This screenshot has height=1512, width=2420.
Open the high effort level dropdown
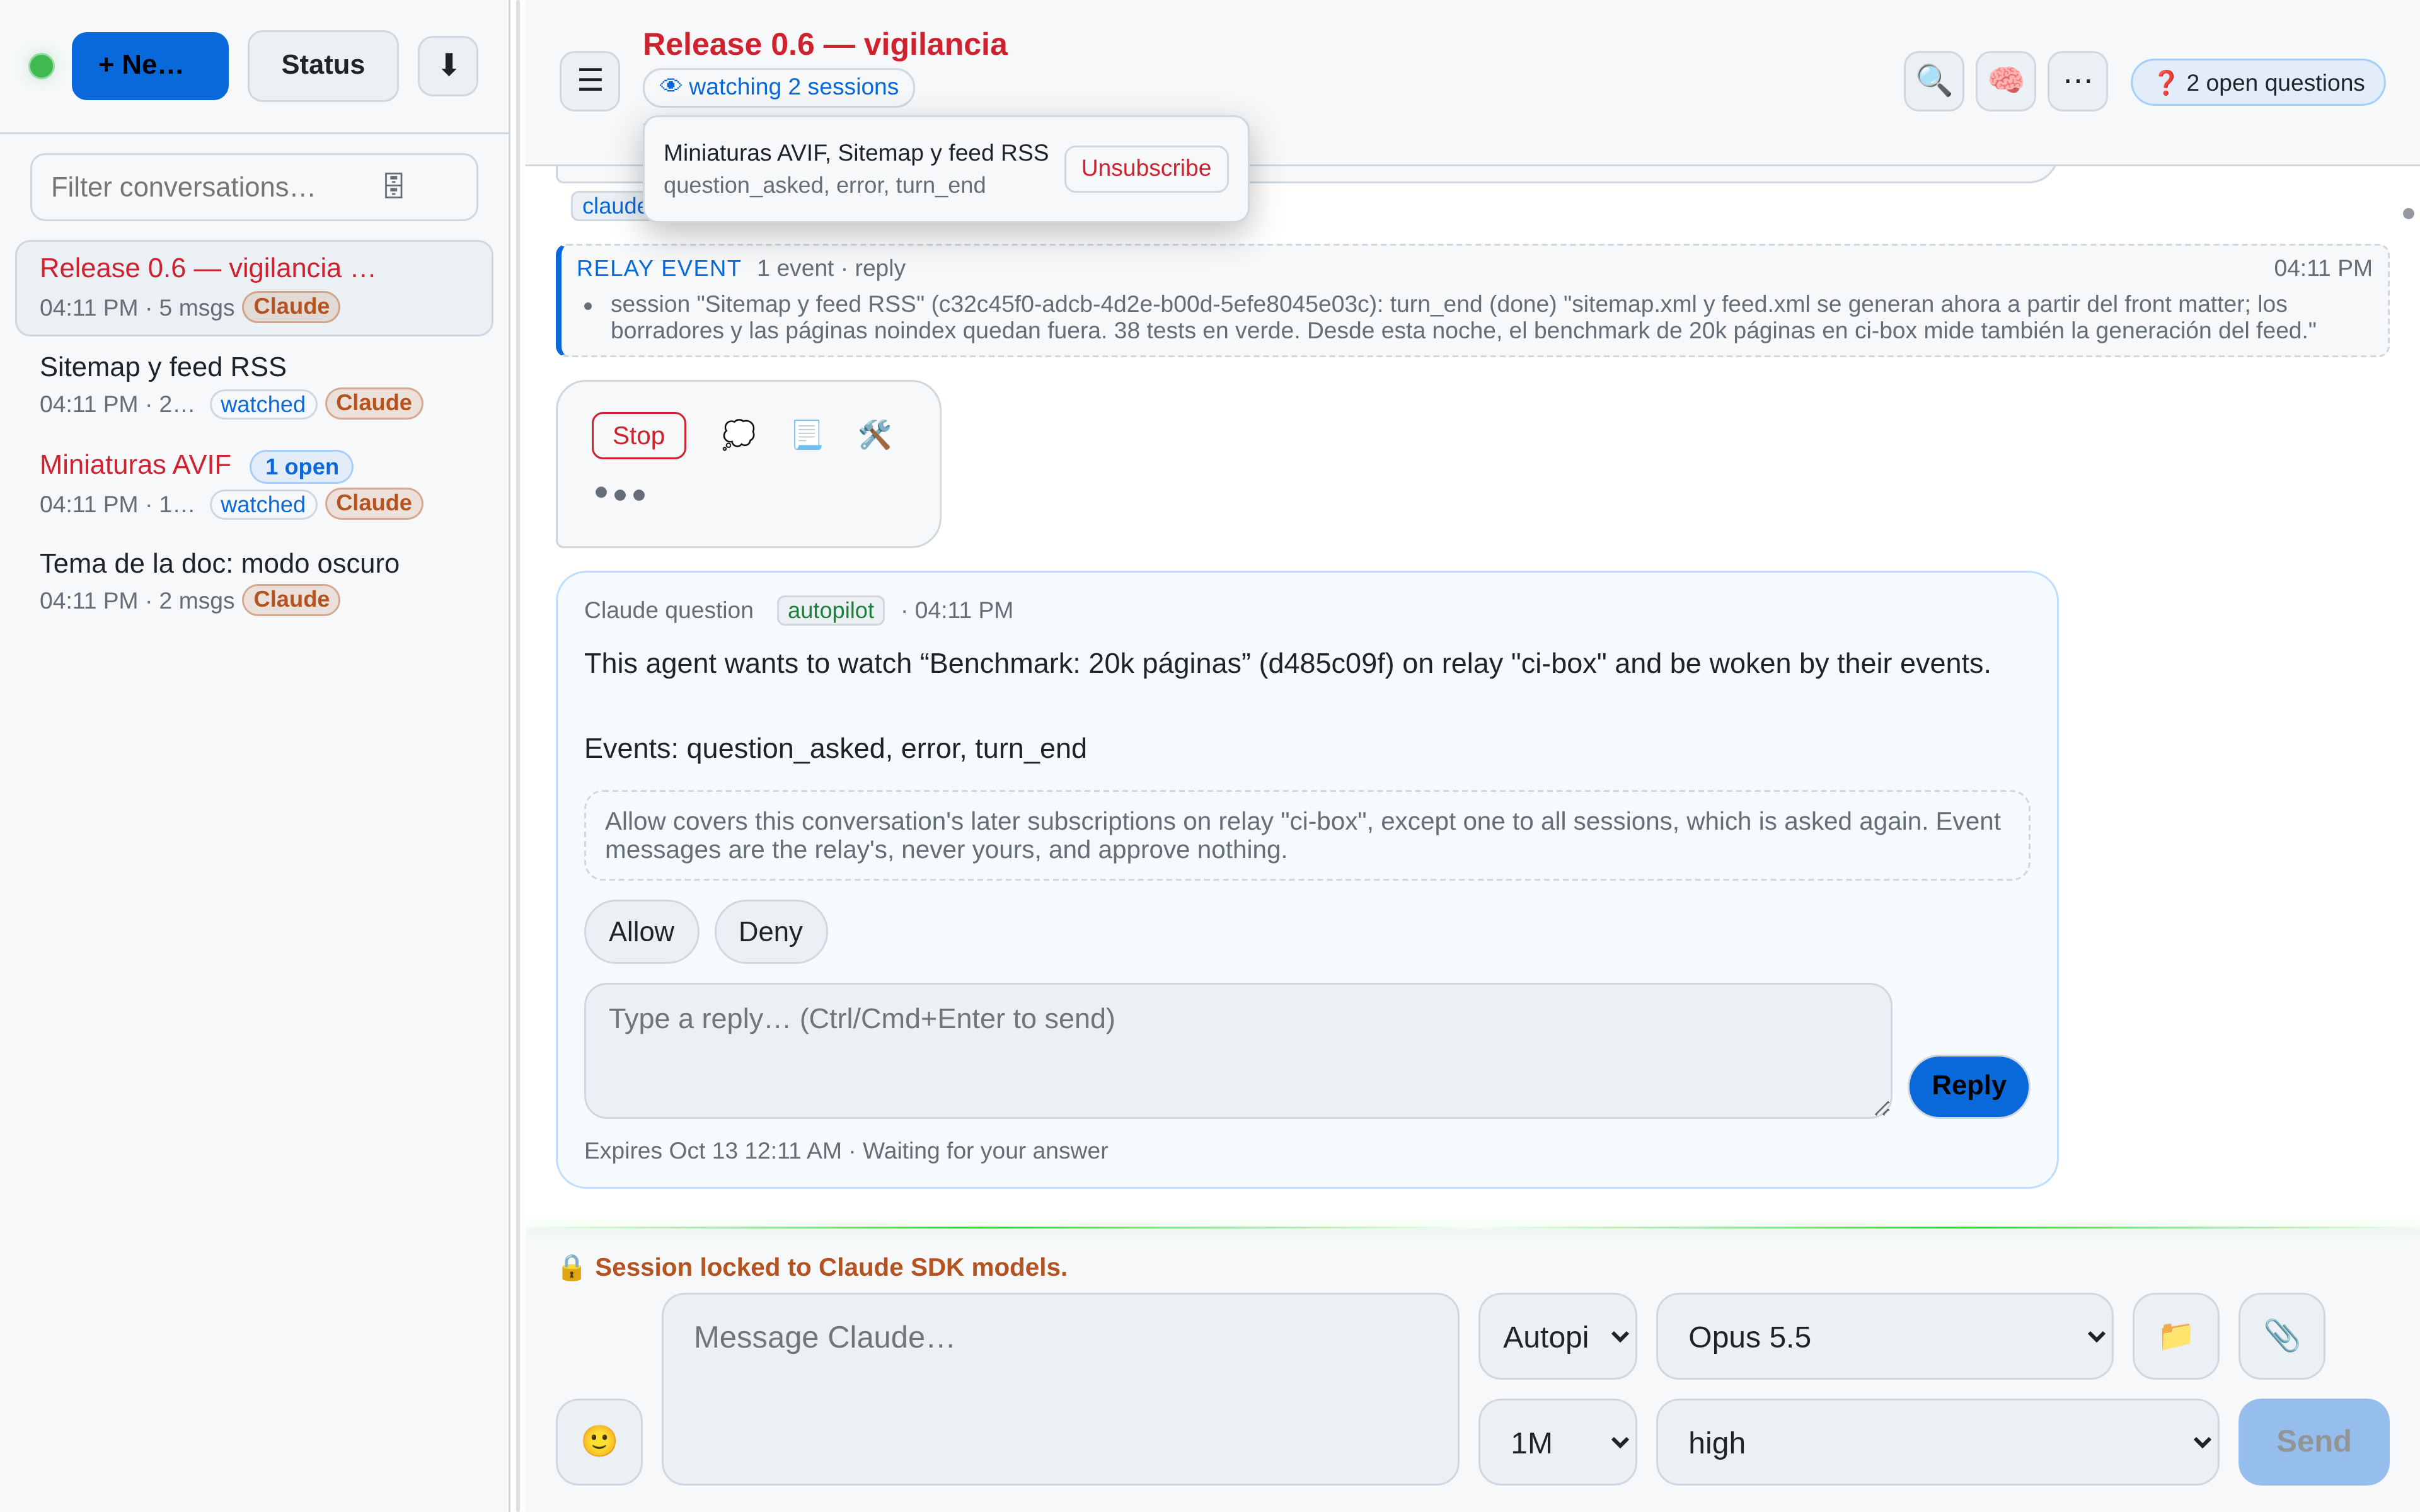tap(1937, 1442)
